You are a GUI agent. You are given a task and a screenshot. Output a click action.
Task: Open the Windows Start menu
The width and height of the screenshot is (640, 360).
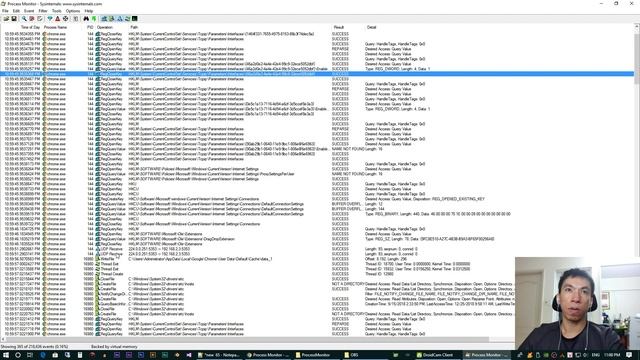click(6, 355)
